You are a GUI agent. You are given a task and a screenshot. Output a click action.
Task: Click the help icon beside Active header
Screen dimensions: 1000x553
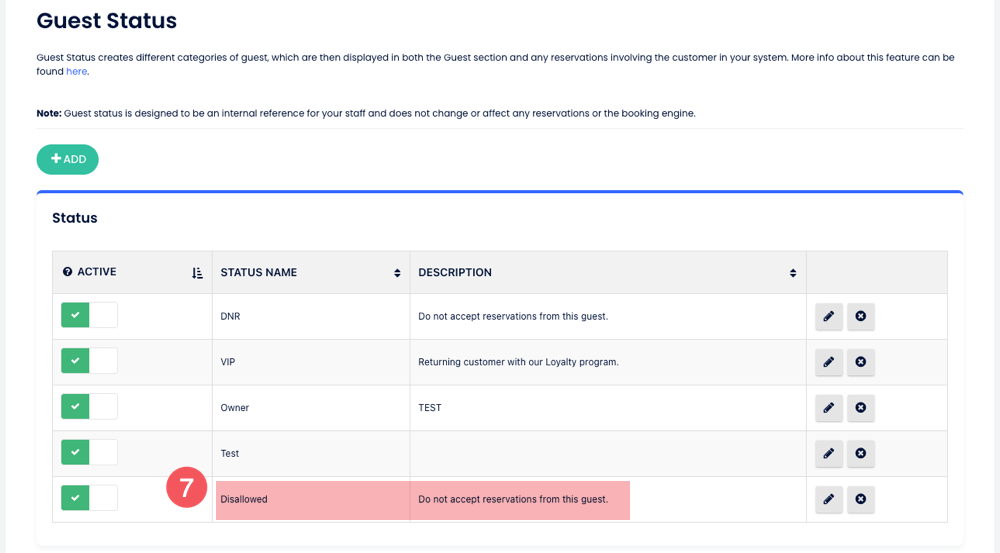pos(68,272)
